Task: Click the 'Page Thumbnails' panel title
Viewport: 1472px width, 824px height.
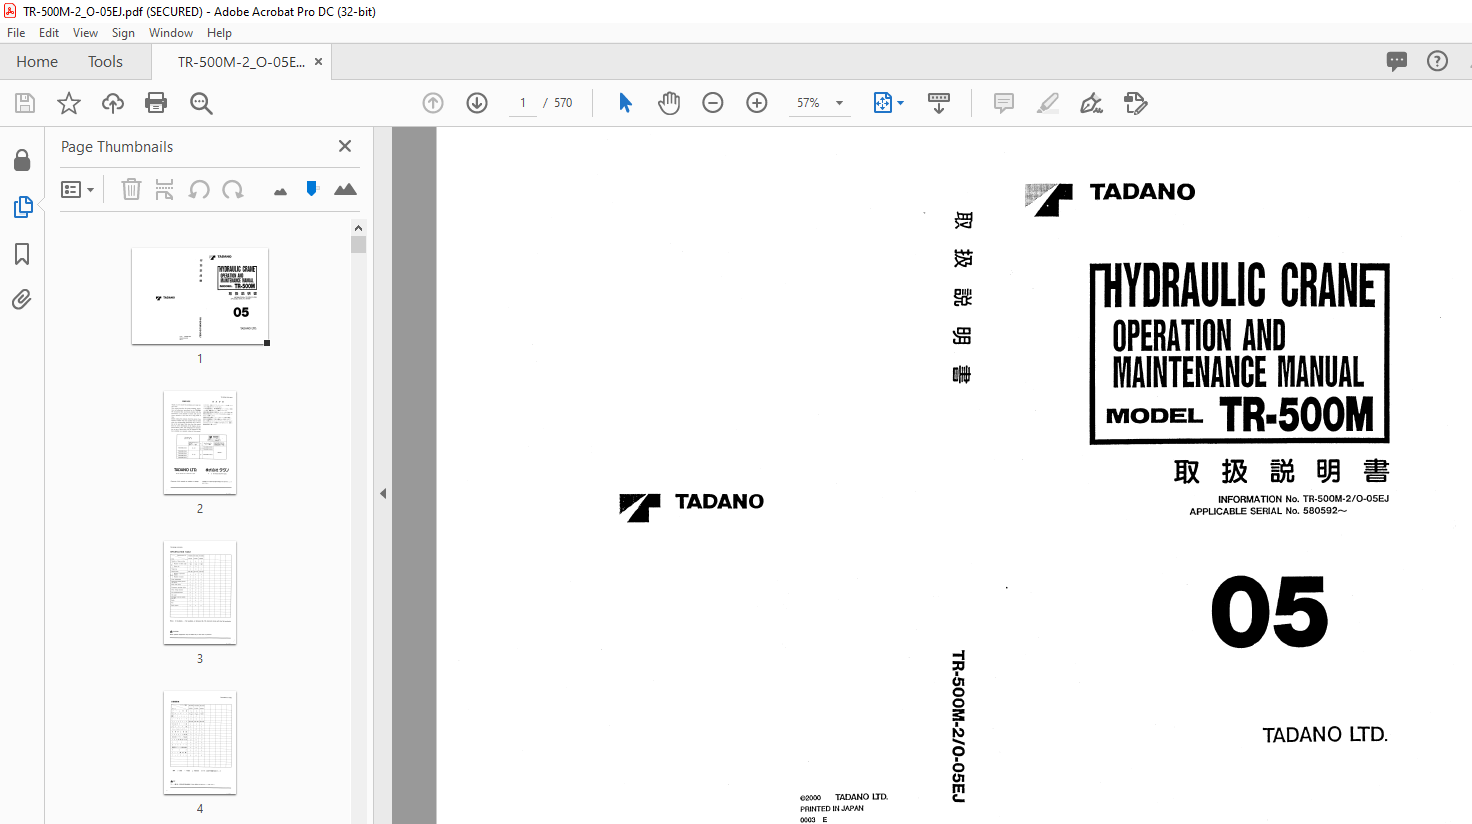Action: 117,146
